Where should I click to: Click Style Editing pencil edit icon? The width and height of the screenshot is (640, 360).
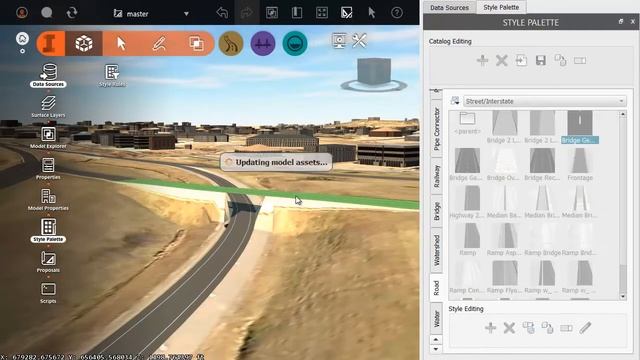tap(585, 327)
